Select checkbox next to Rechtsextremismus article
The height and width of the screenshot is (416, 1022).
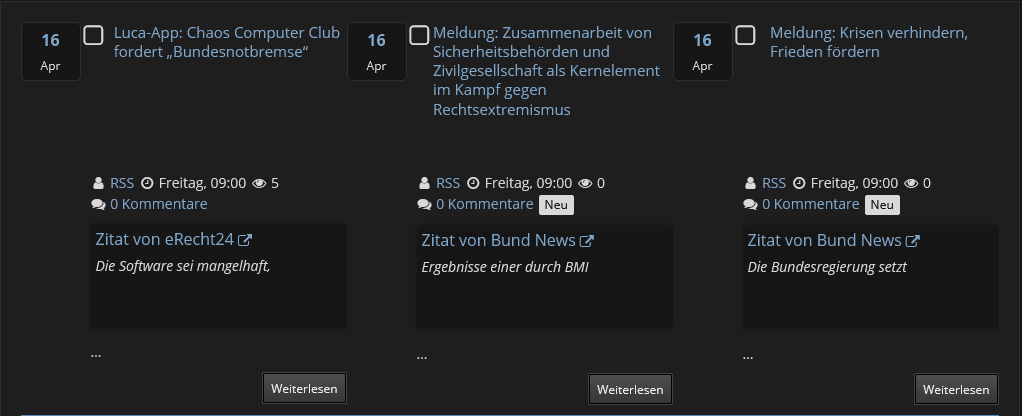[419, 35]
